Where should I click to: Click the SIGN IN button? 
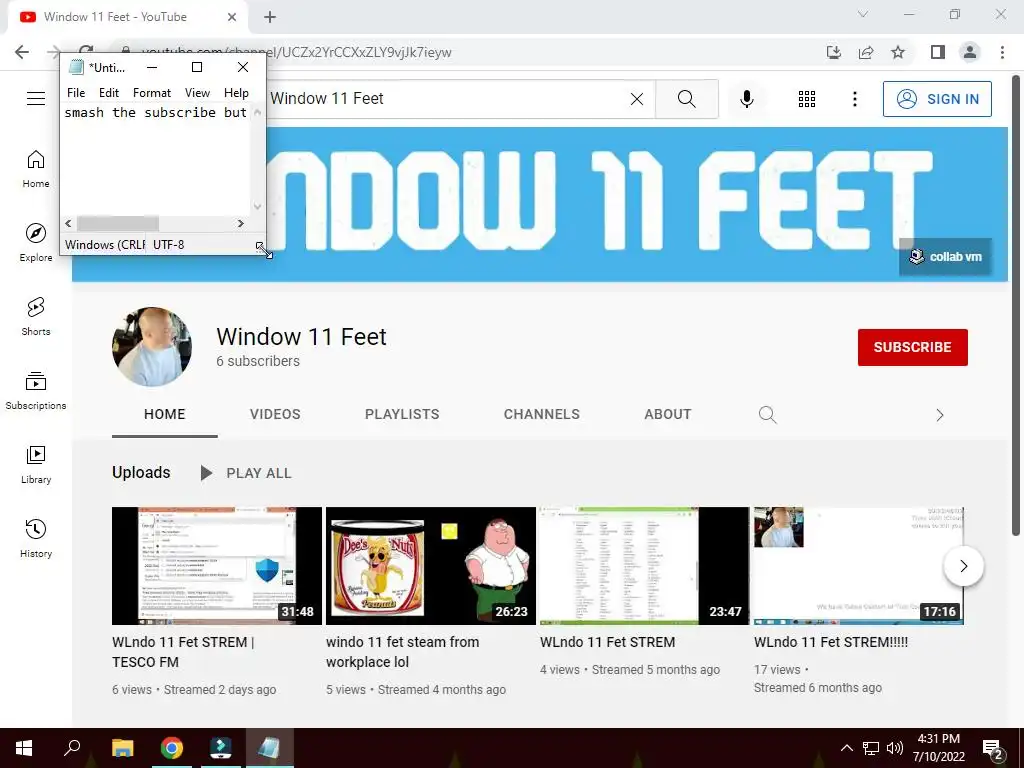click(937, 99)
